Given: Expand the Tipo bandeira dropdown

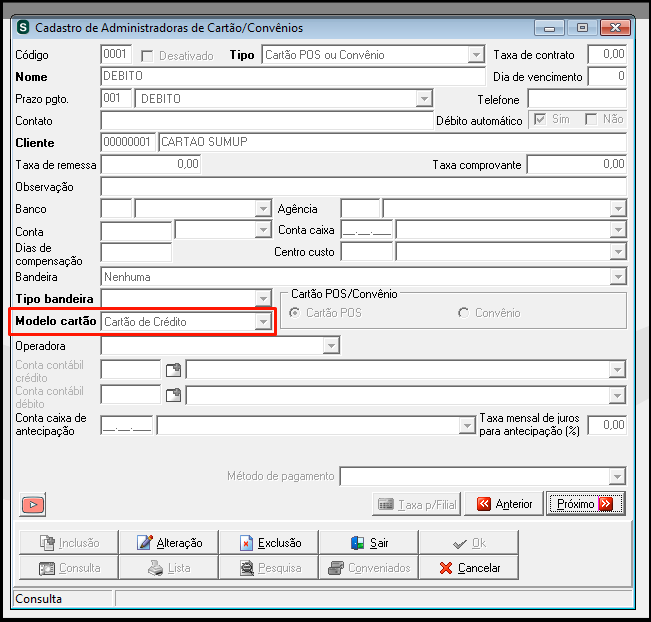Looking at the screenshot, I should point(263,299).
